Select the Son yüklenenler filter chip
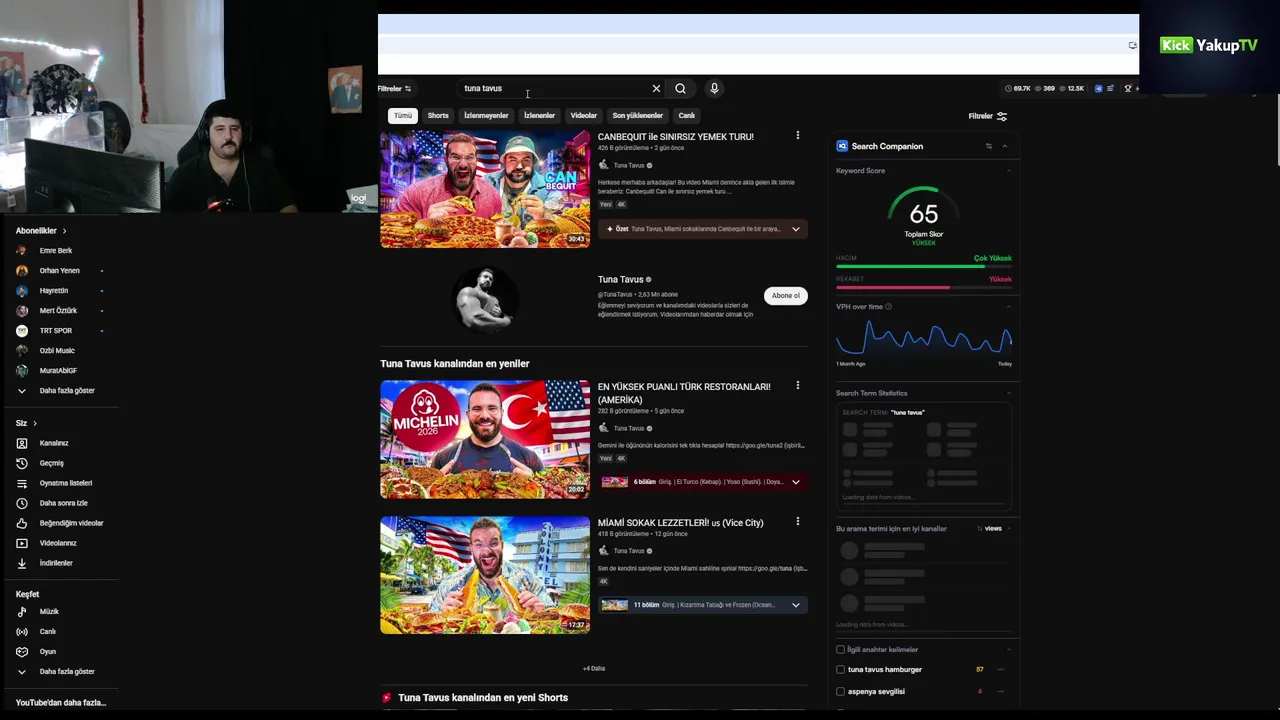Screen dimensions: 1280x720 [637, 116]
